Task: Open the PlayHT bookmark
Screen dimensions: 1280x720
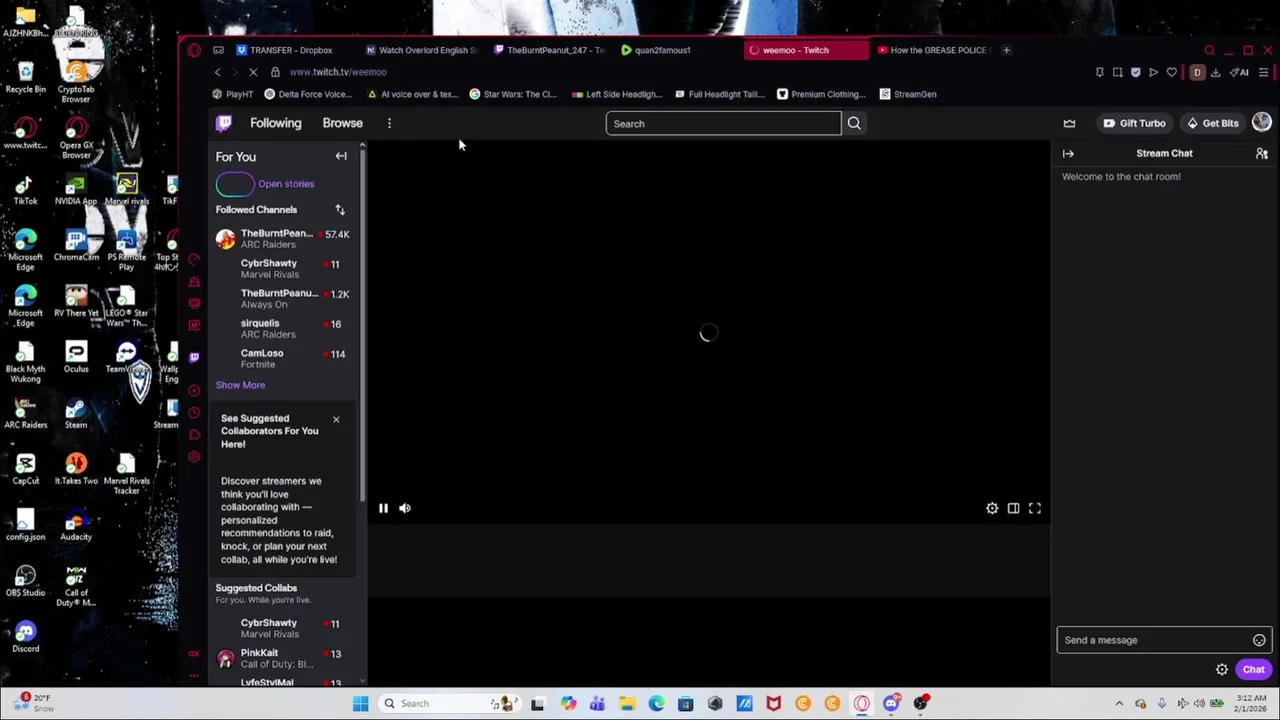Action: [232, 94]
